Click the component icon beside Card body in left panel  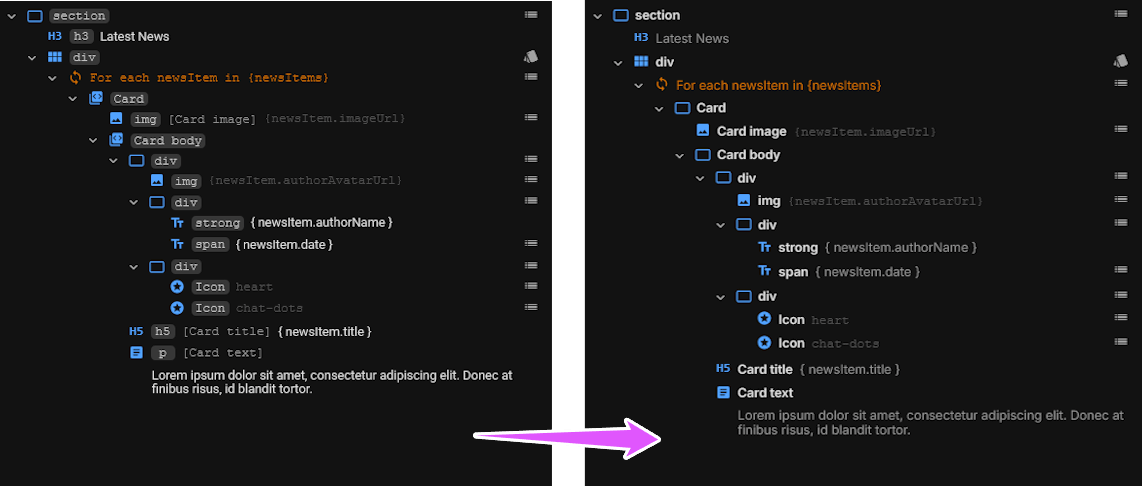click(116, 140)
